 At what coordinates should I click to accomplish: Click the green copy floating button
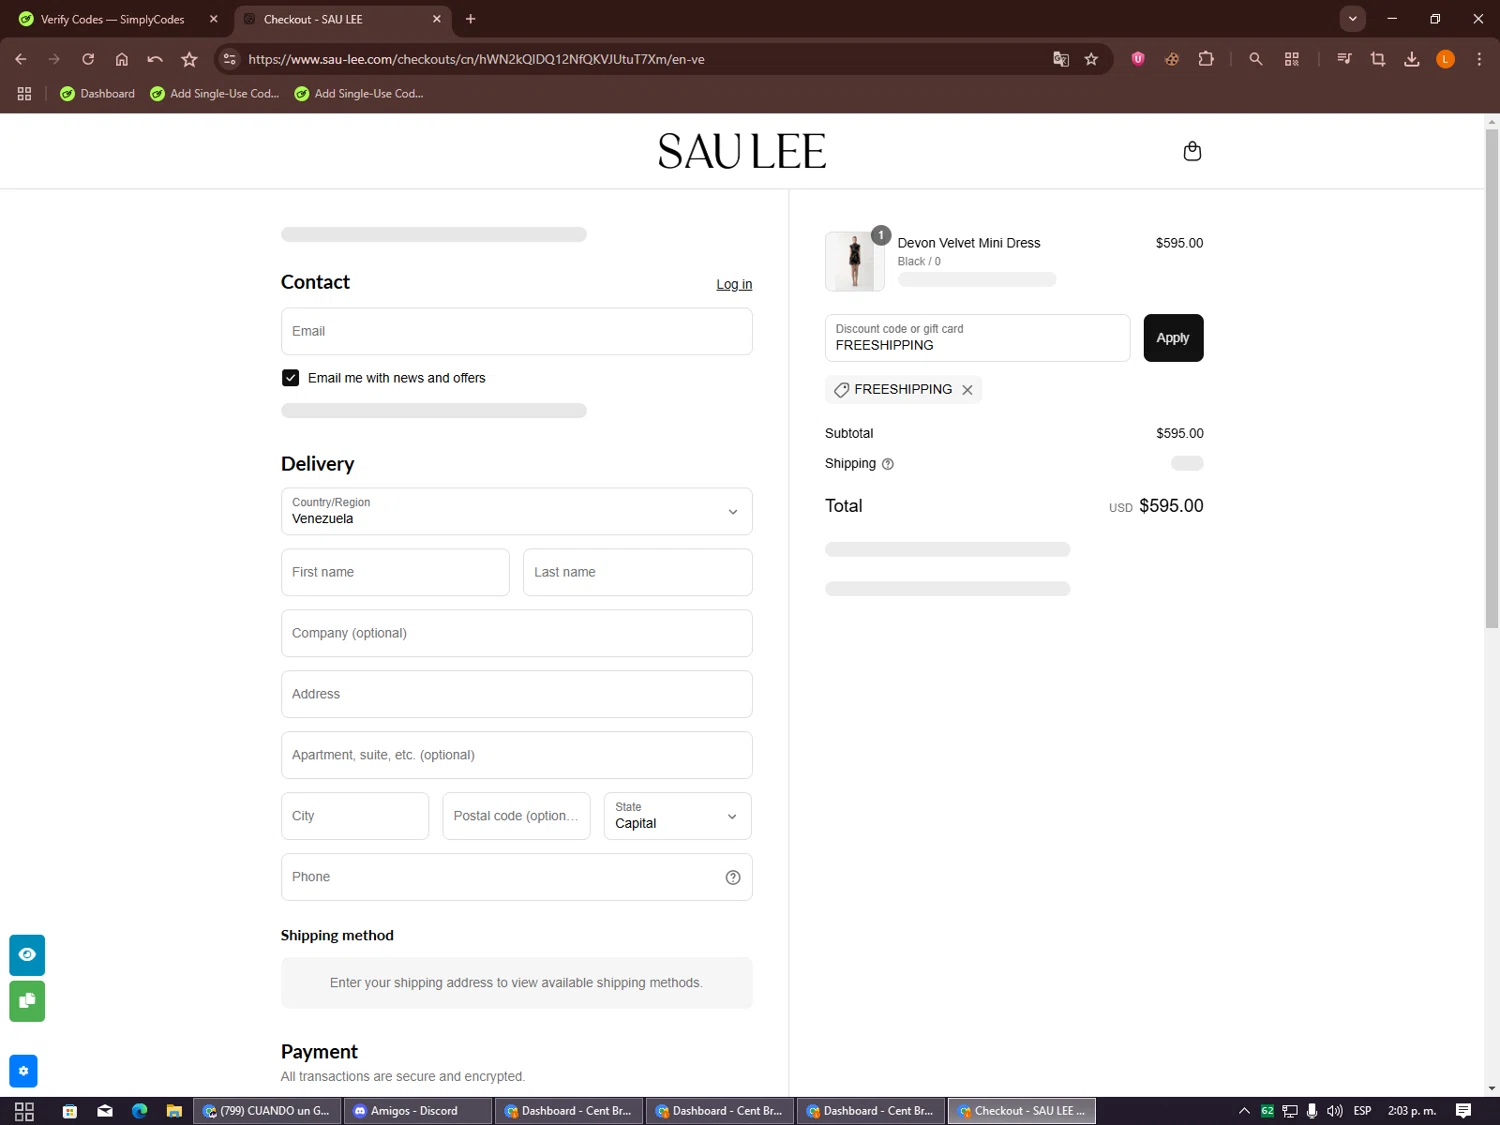[x=27, y=1001]
